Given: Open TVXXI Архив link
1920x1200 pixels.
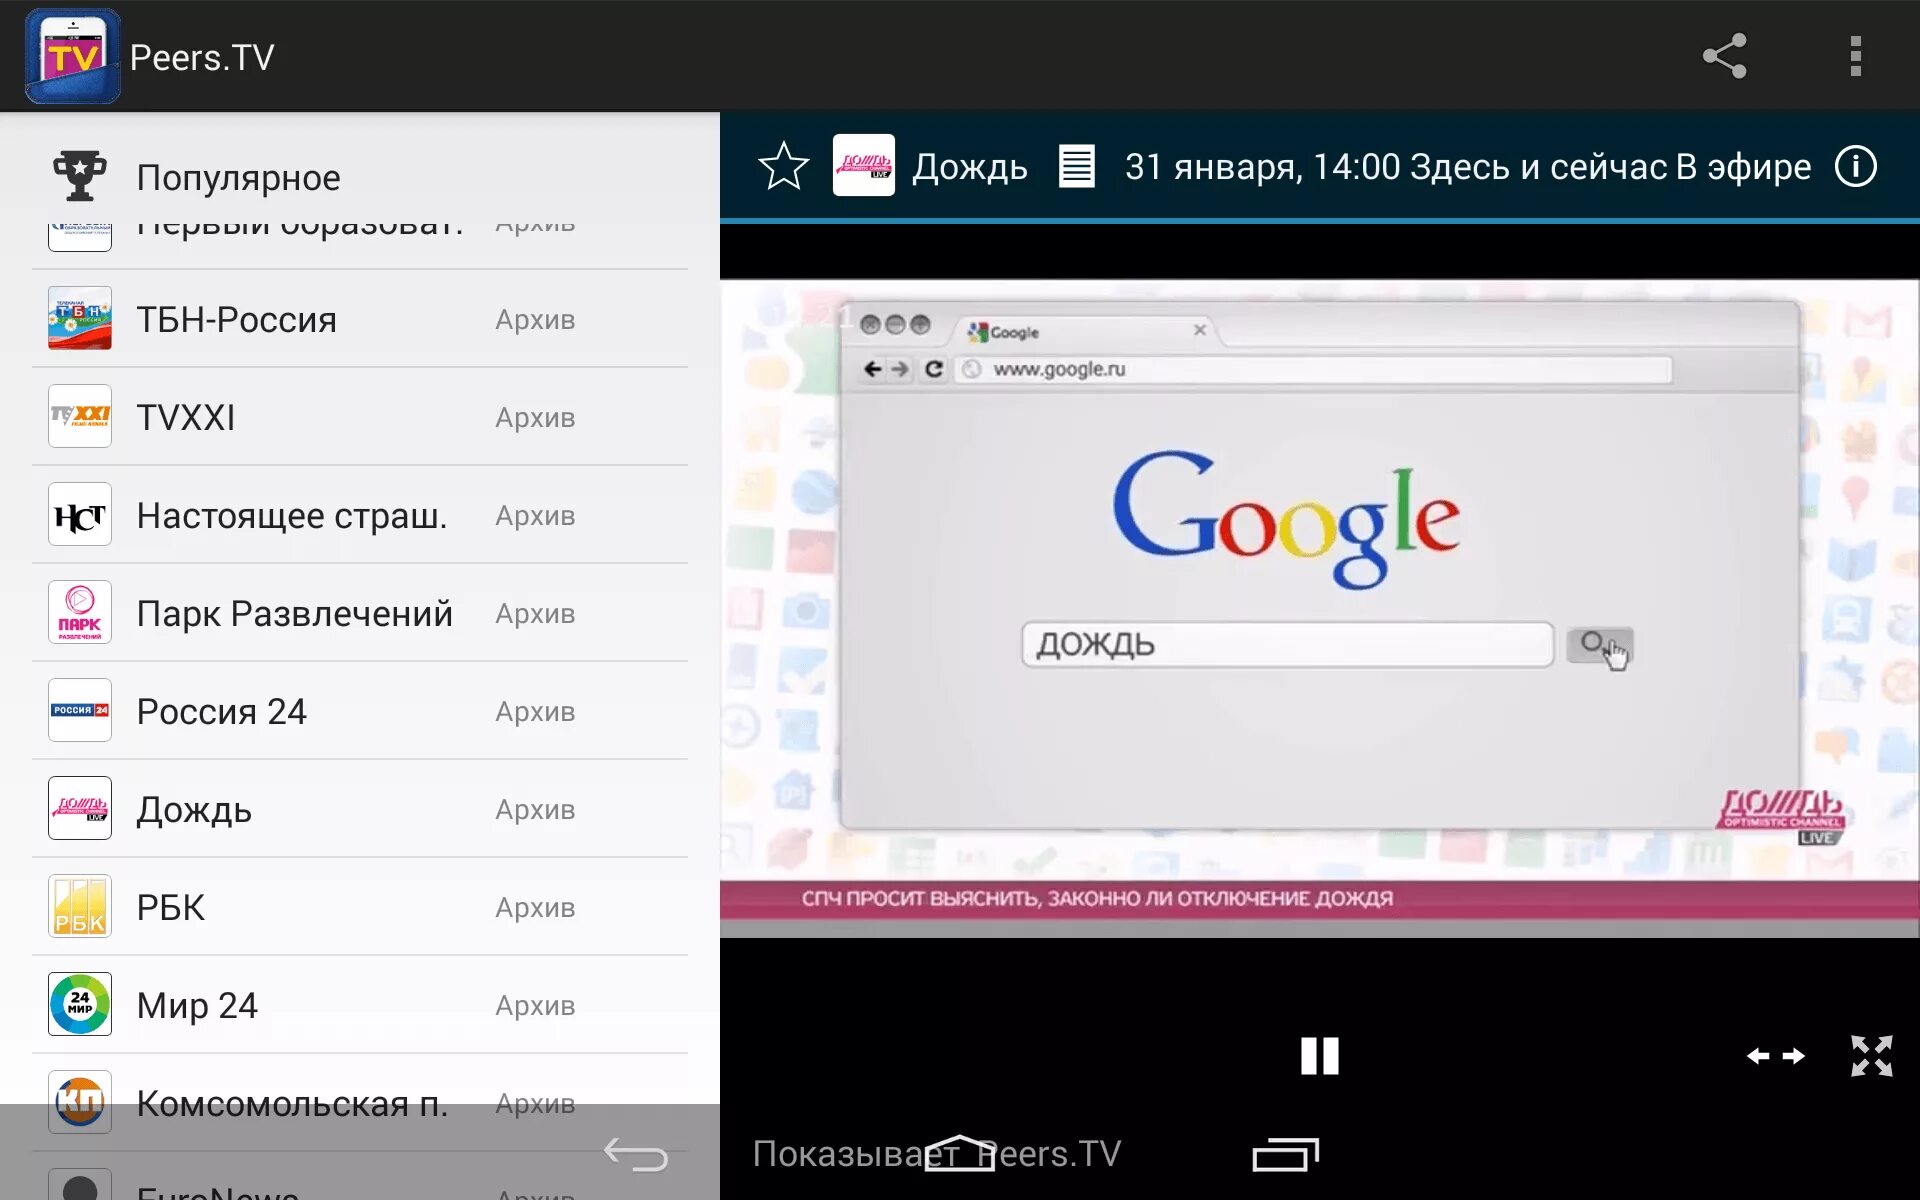Looking at the screenshot, I should click(x=535, y=418).
